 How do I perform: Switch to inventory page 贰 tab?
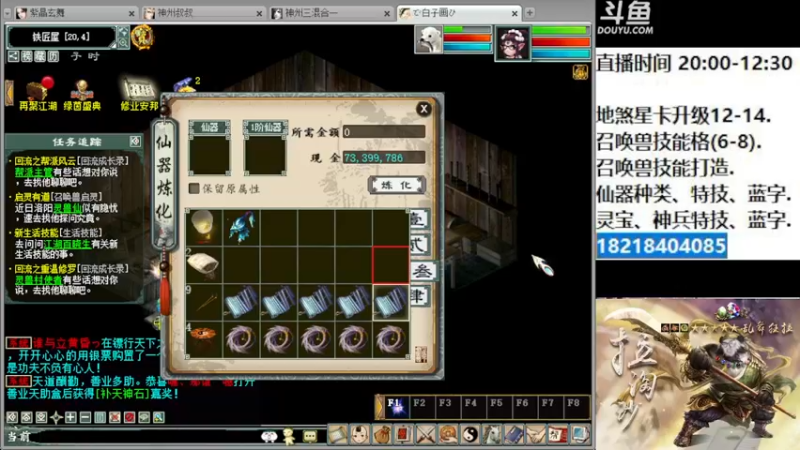point(419,245)
